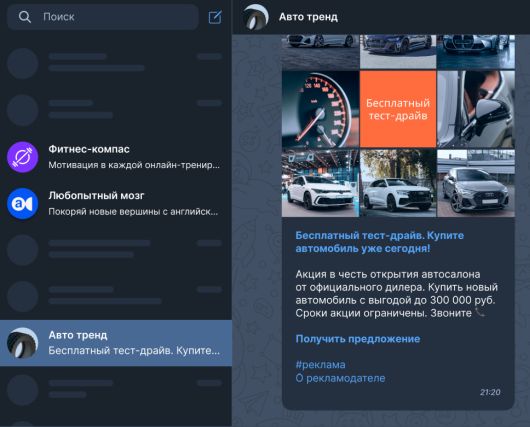Open the white Volkswagen showroom photo
Screen dimensions: 530x427
click(x=320, y=183)
